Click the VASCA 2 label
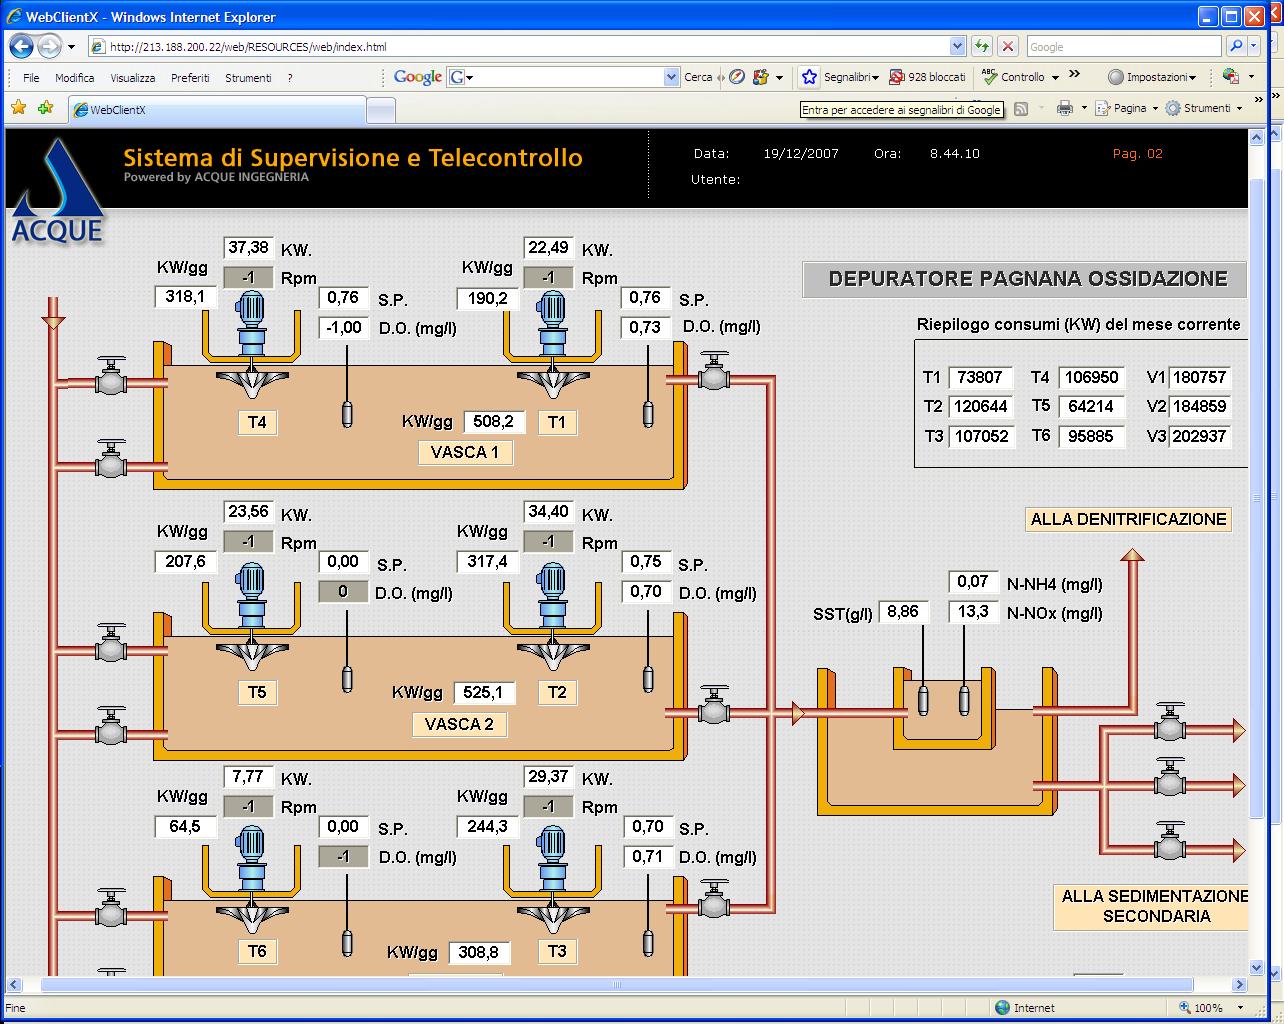Image resolution: width=1284 pixels, height=1024 pixels. 460,724
